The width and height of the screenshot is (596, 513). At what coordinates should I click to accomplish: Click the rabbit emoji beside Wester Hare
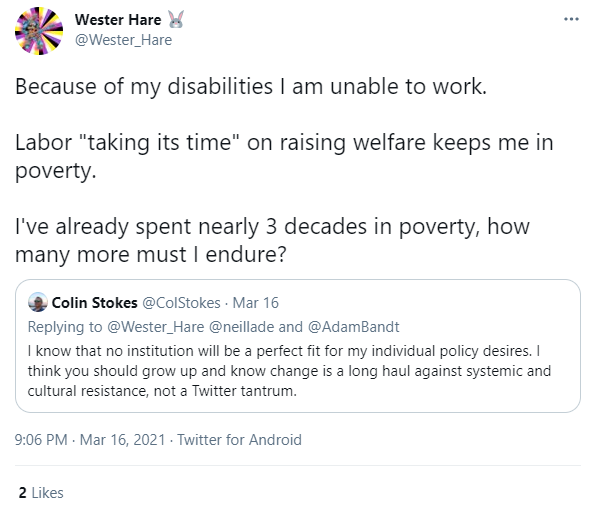(x=176, y=19)
